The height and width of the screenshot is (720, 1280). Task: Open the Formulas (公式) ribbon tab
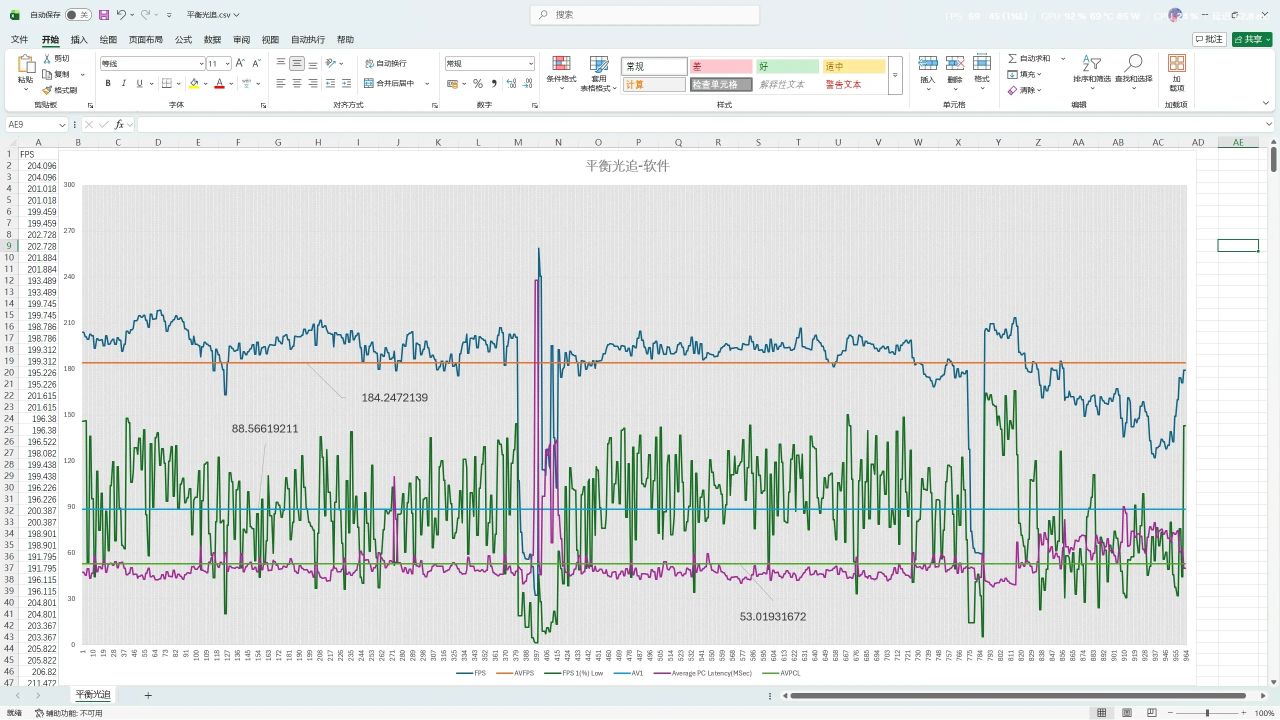[x=183, y=40]
